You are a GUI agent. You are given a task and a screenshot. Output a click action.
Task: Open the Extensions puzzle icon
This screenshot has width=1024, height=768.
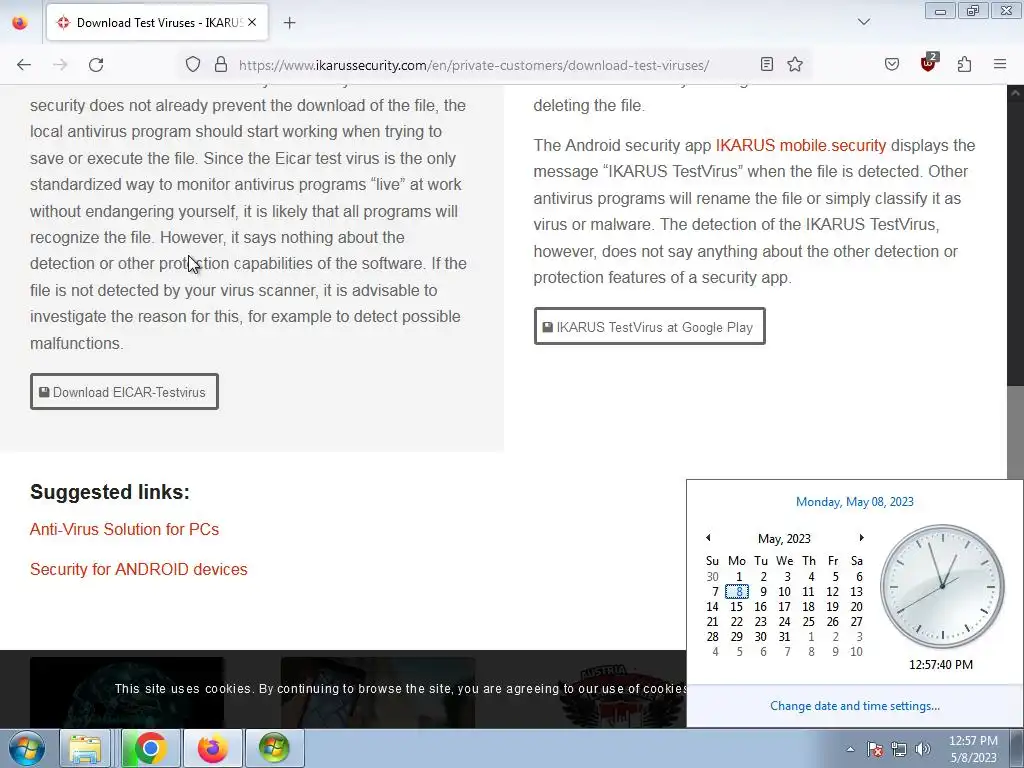tap(965, 65)
